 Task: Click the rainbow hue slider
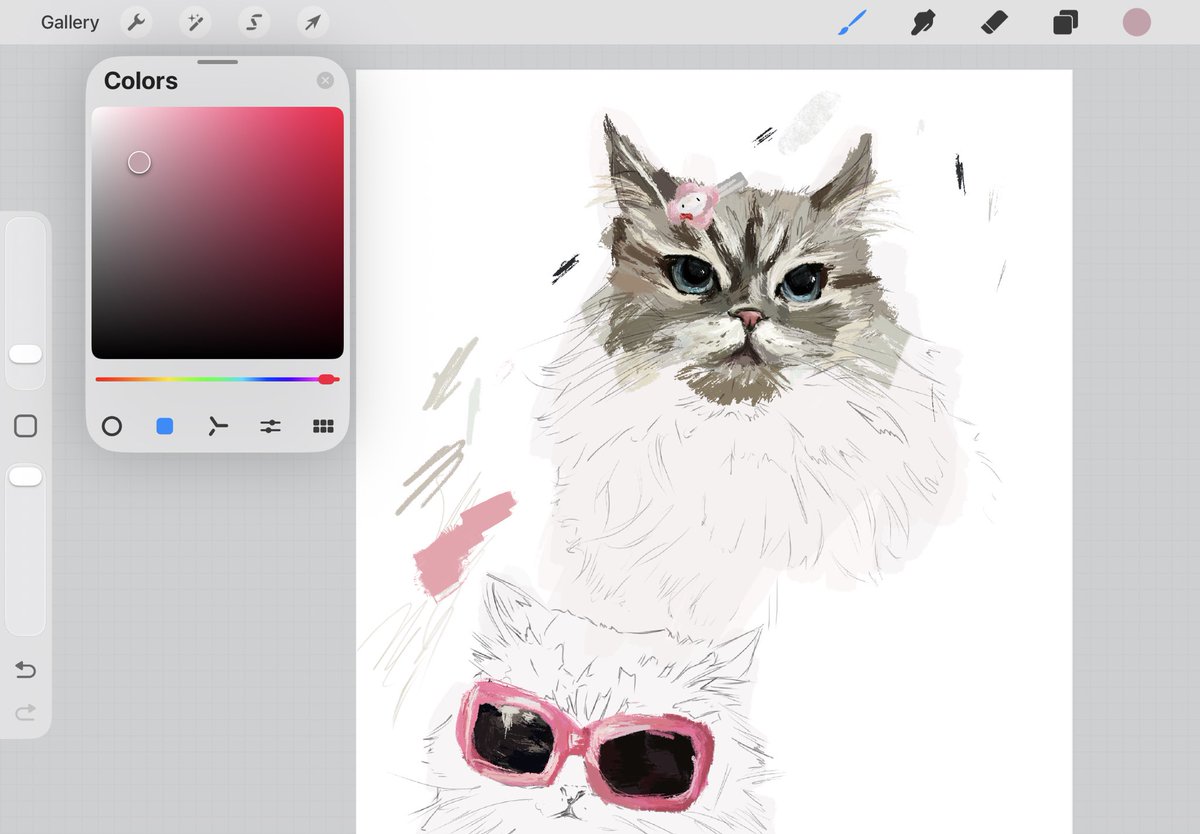point(217,379)
